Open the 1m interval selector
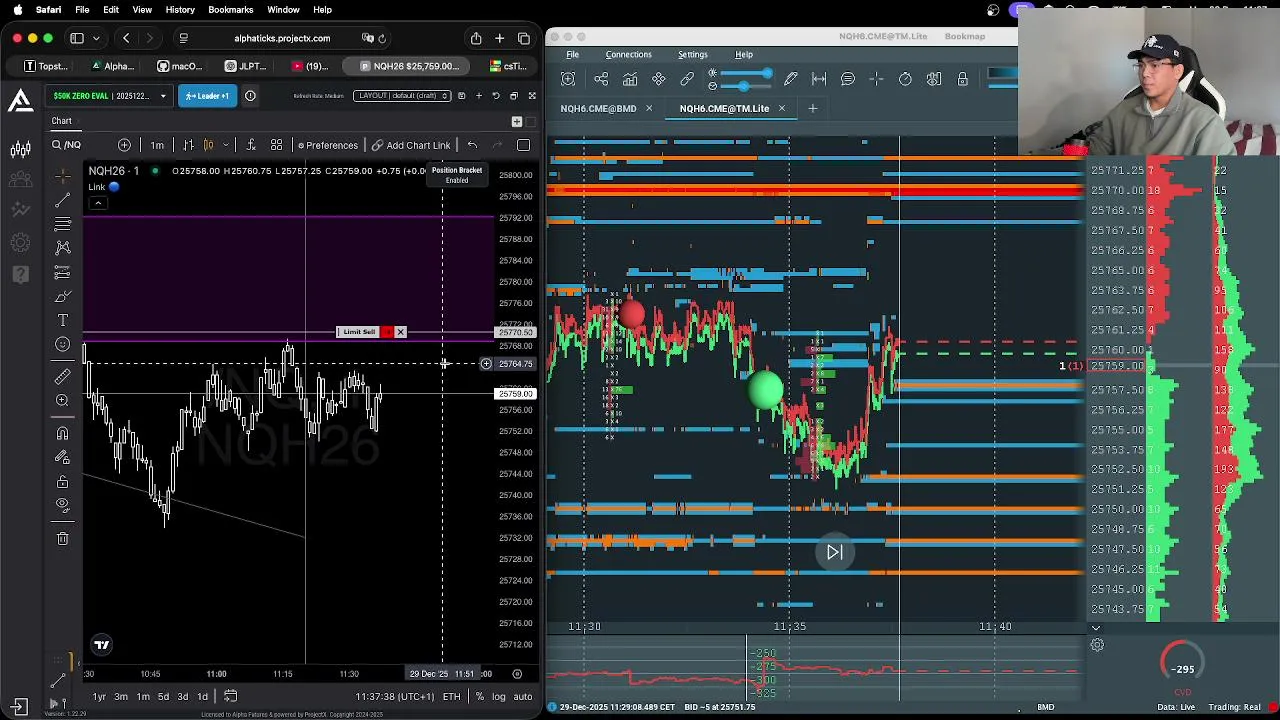The width and height of the screenshot is (1280, 720). [x=157, y=145]
